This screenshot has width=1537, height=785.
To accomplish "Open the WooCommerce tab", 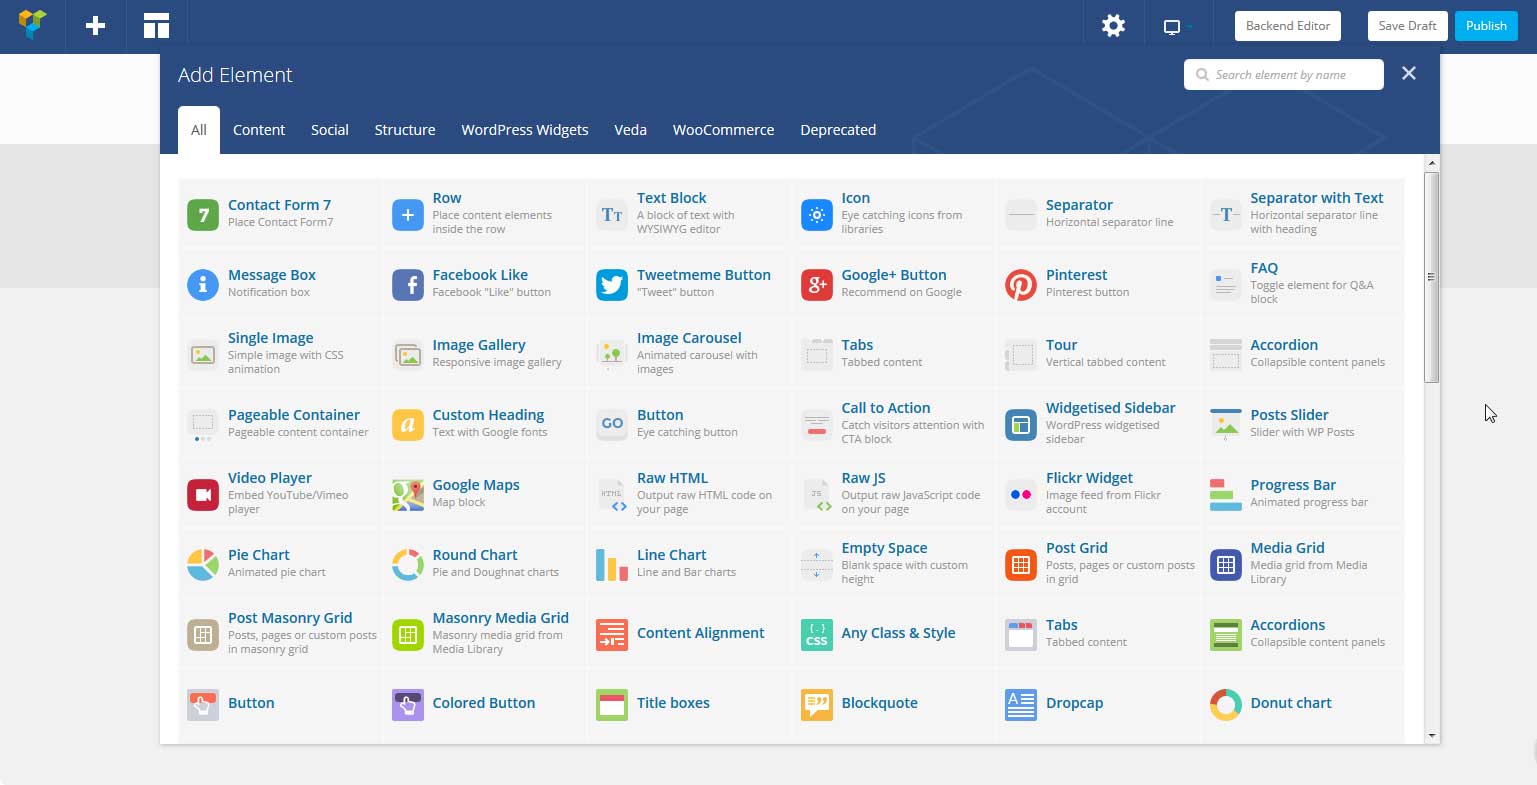I will 723,130.
